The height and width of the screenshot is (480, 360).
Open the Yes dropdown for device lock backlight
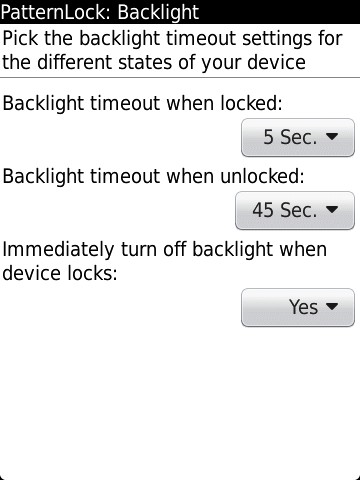[x=298, y=307]
